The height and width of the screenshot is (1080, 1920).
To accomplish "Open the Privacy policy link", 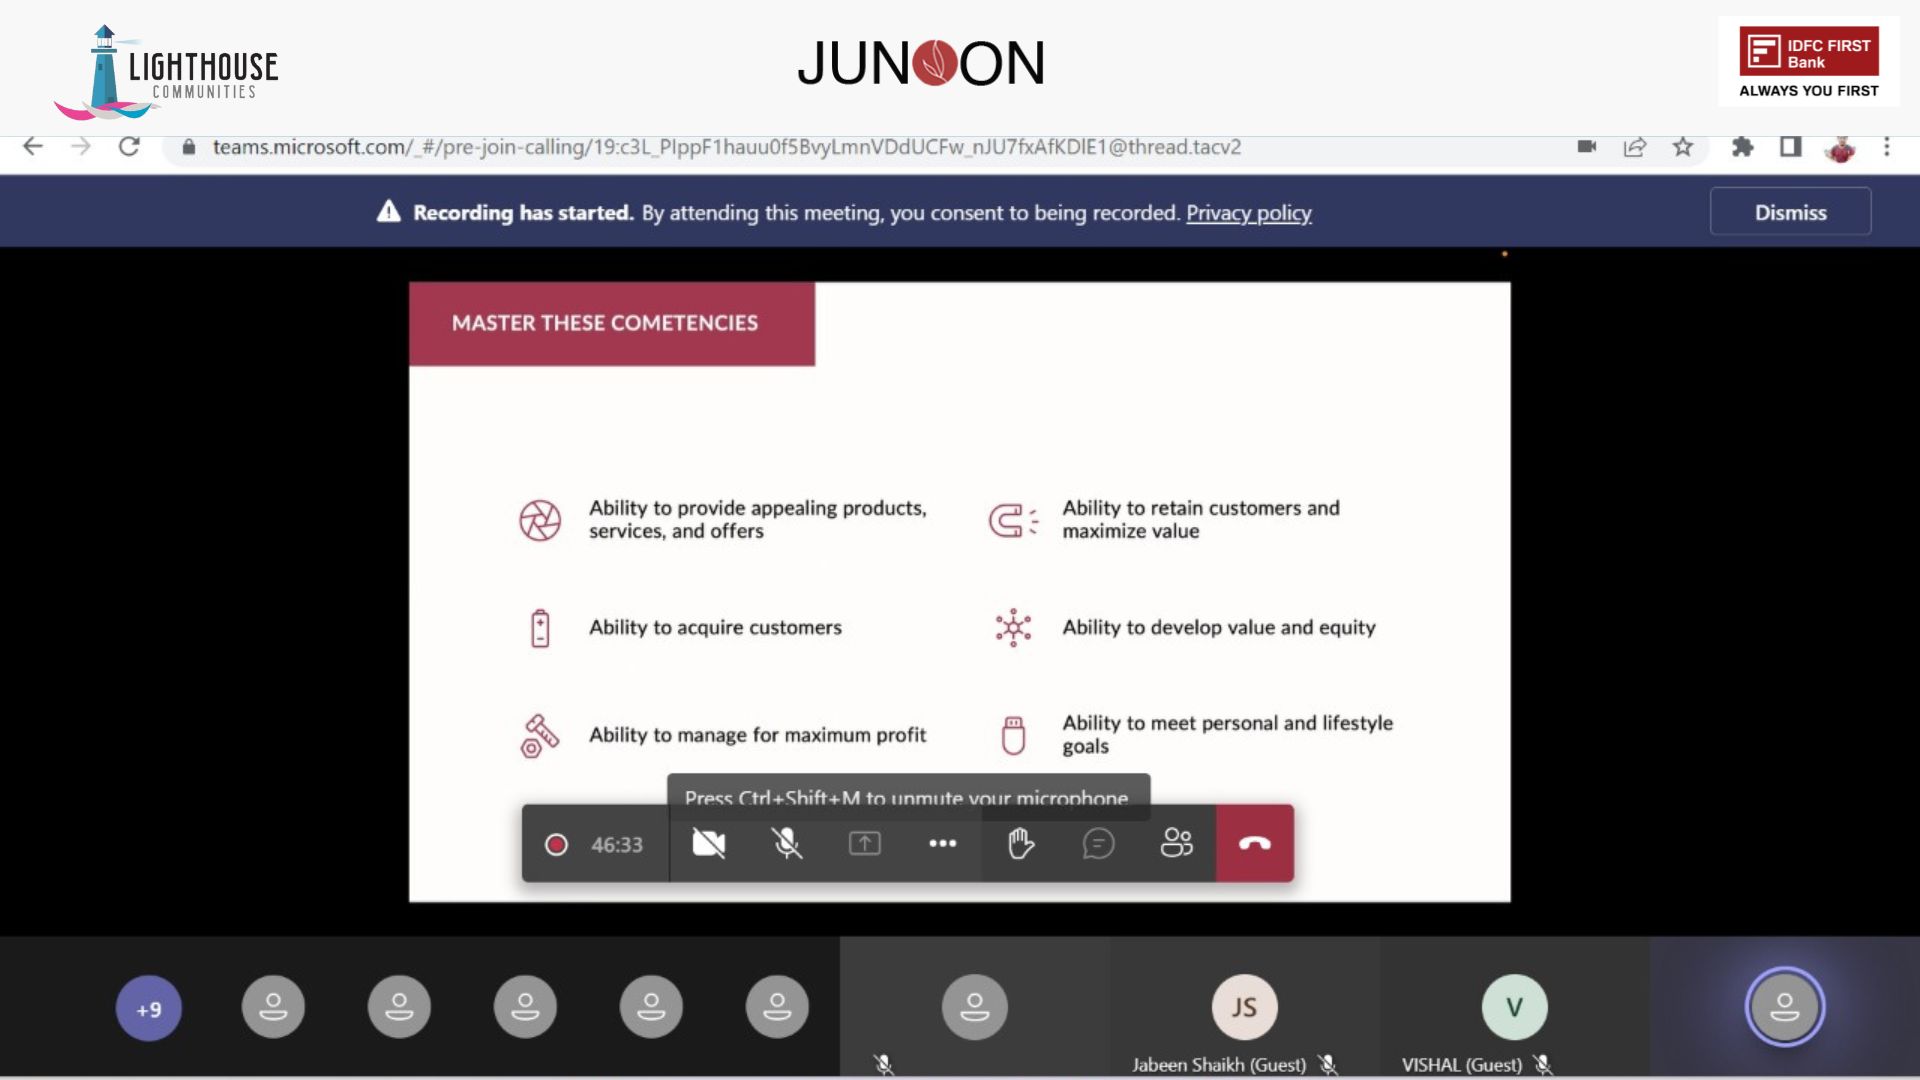I will [x=1248, y=213].
